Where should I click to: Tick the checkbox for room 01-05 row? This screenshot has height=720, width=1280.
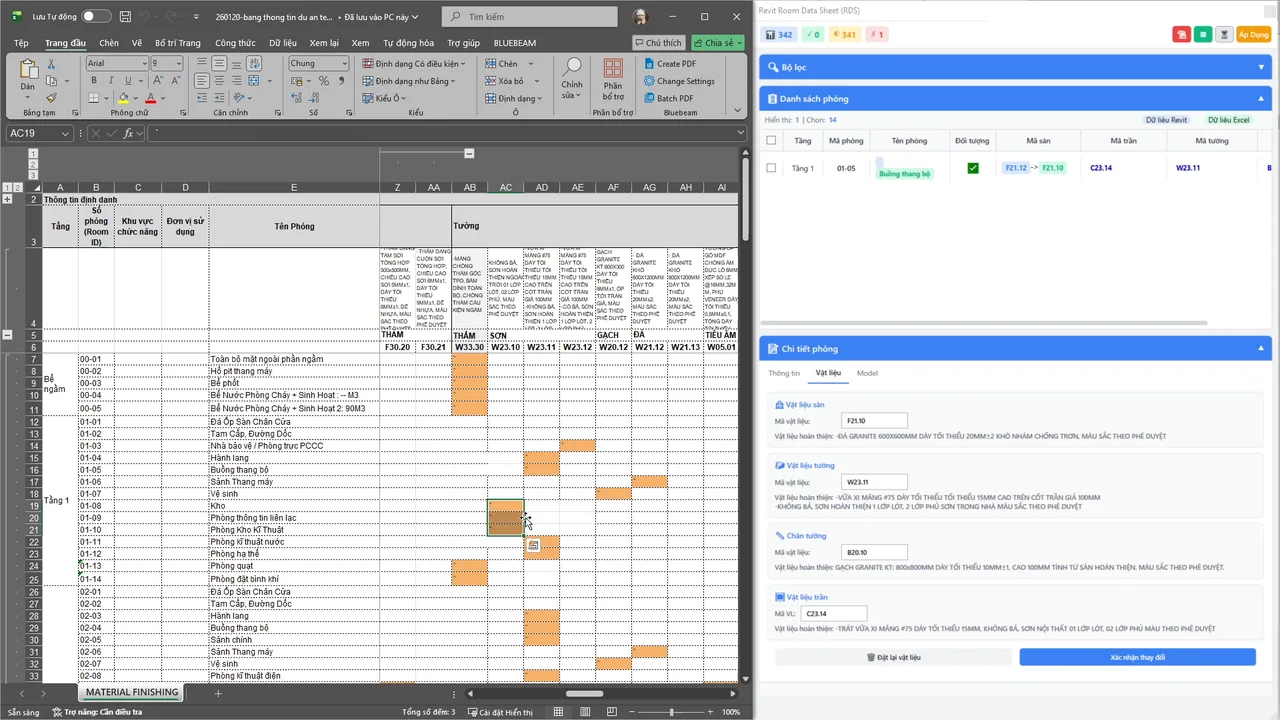tap(771, 168)
